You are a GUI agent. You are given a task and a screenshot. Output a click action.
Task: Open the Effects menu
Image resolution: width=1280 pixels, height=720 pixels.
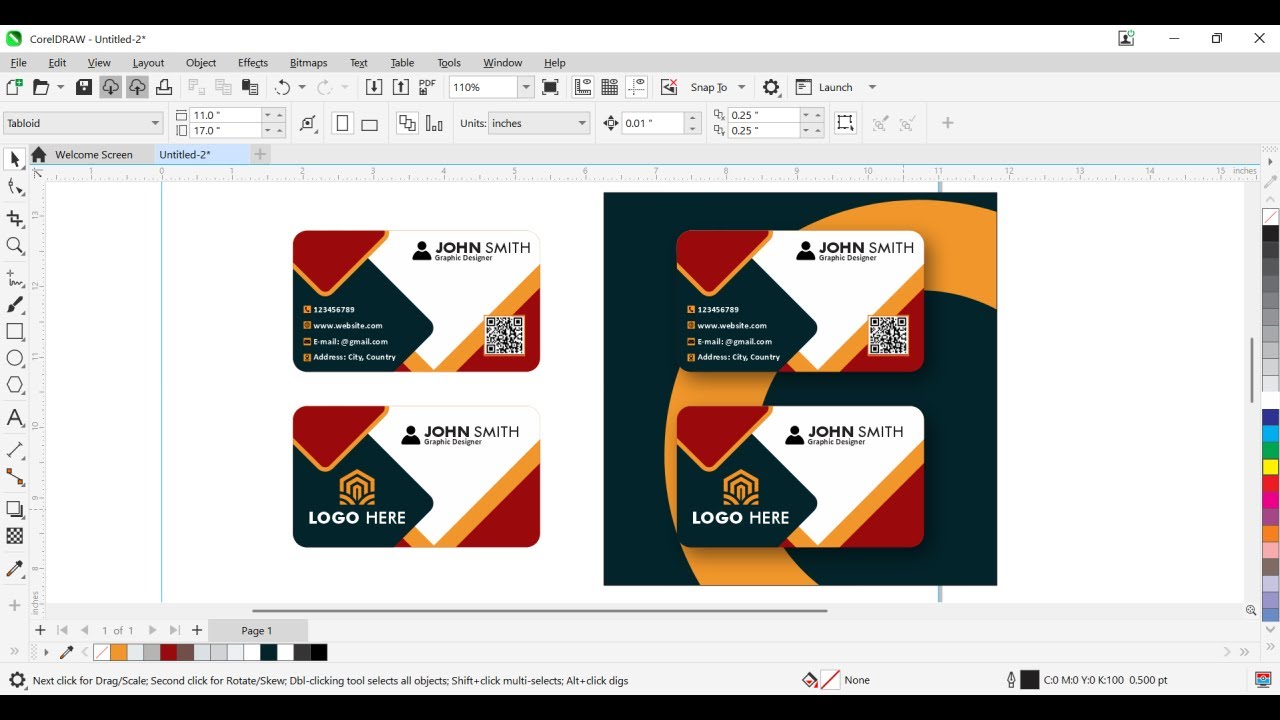click(253, 62)
